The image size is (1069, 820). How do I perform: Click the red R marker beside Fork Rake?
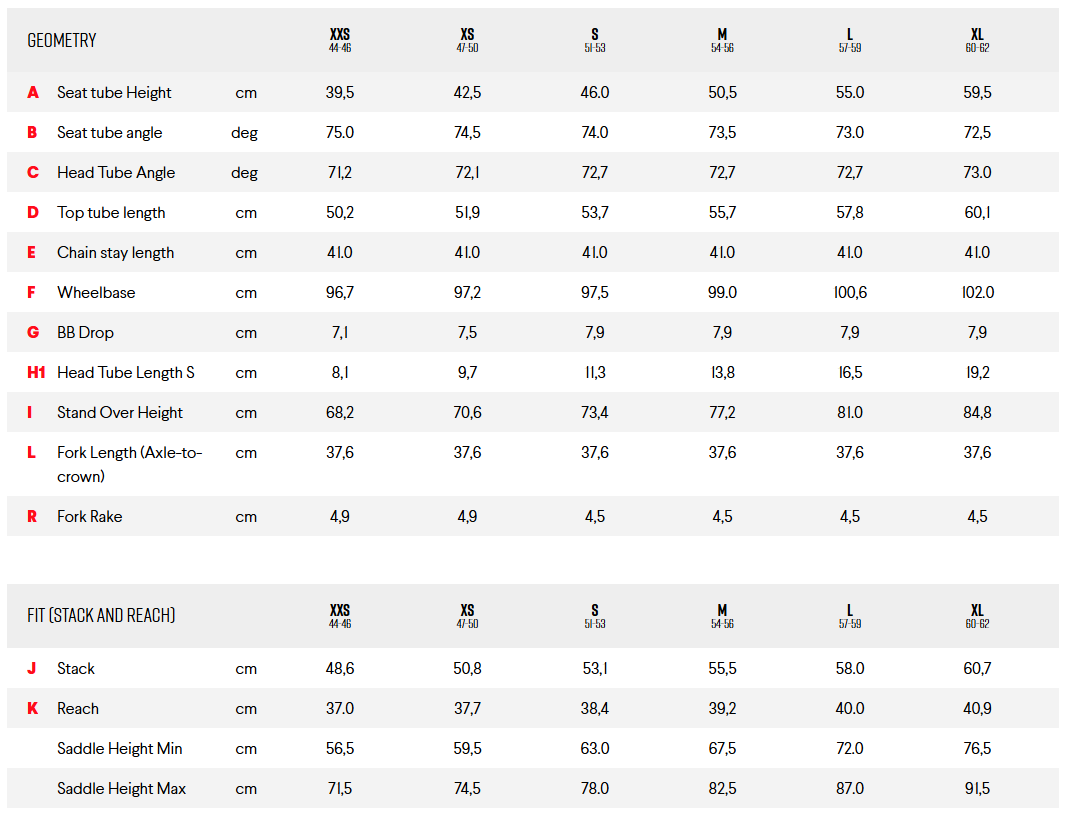[32, 516]
